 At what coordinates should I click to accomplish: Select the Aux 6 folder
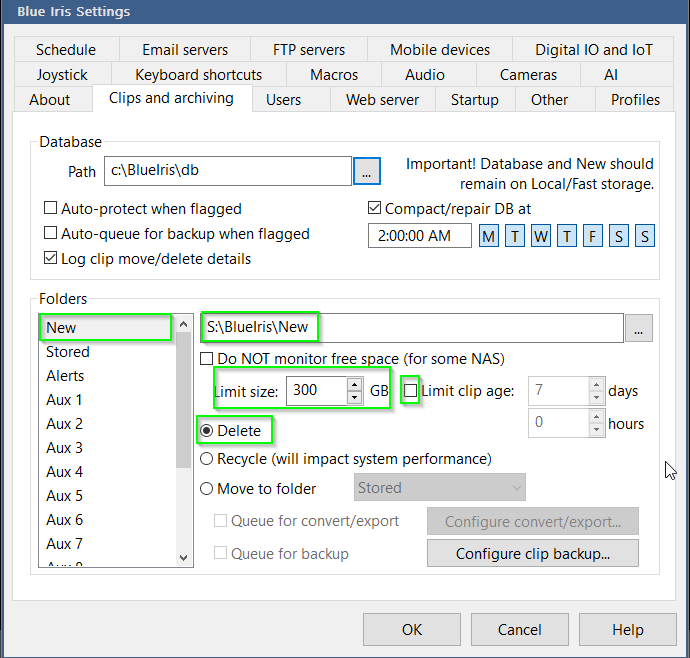(x=106, y=520)
